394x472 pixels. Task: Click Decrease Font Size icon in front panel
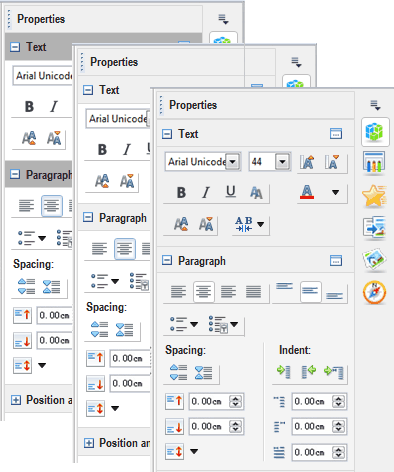point(332,162)
